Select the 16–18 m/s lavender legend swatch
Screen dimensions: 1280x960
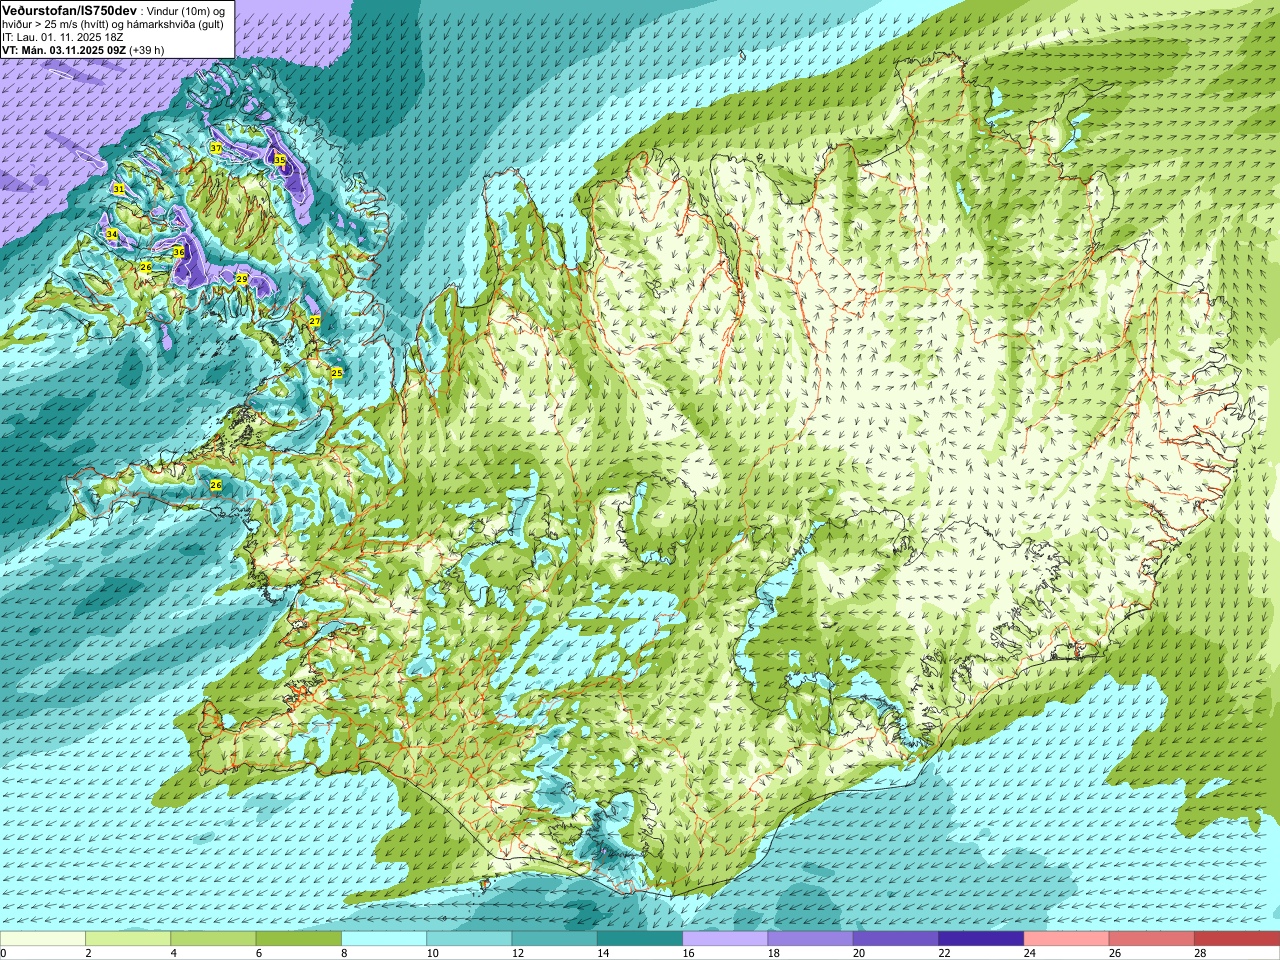click(725, 939)
